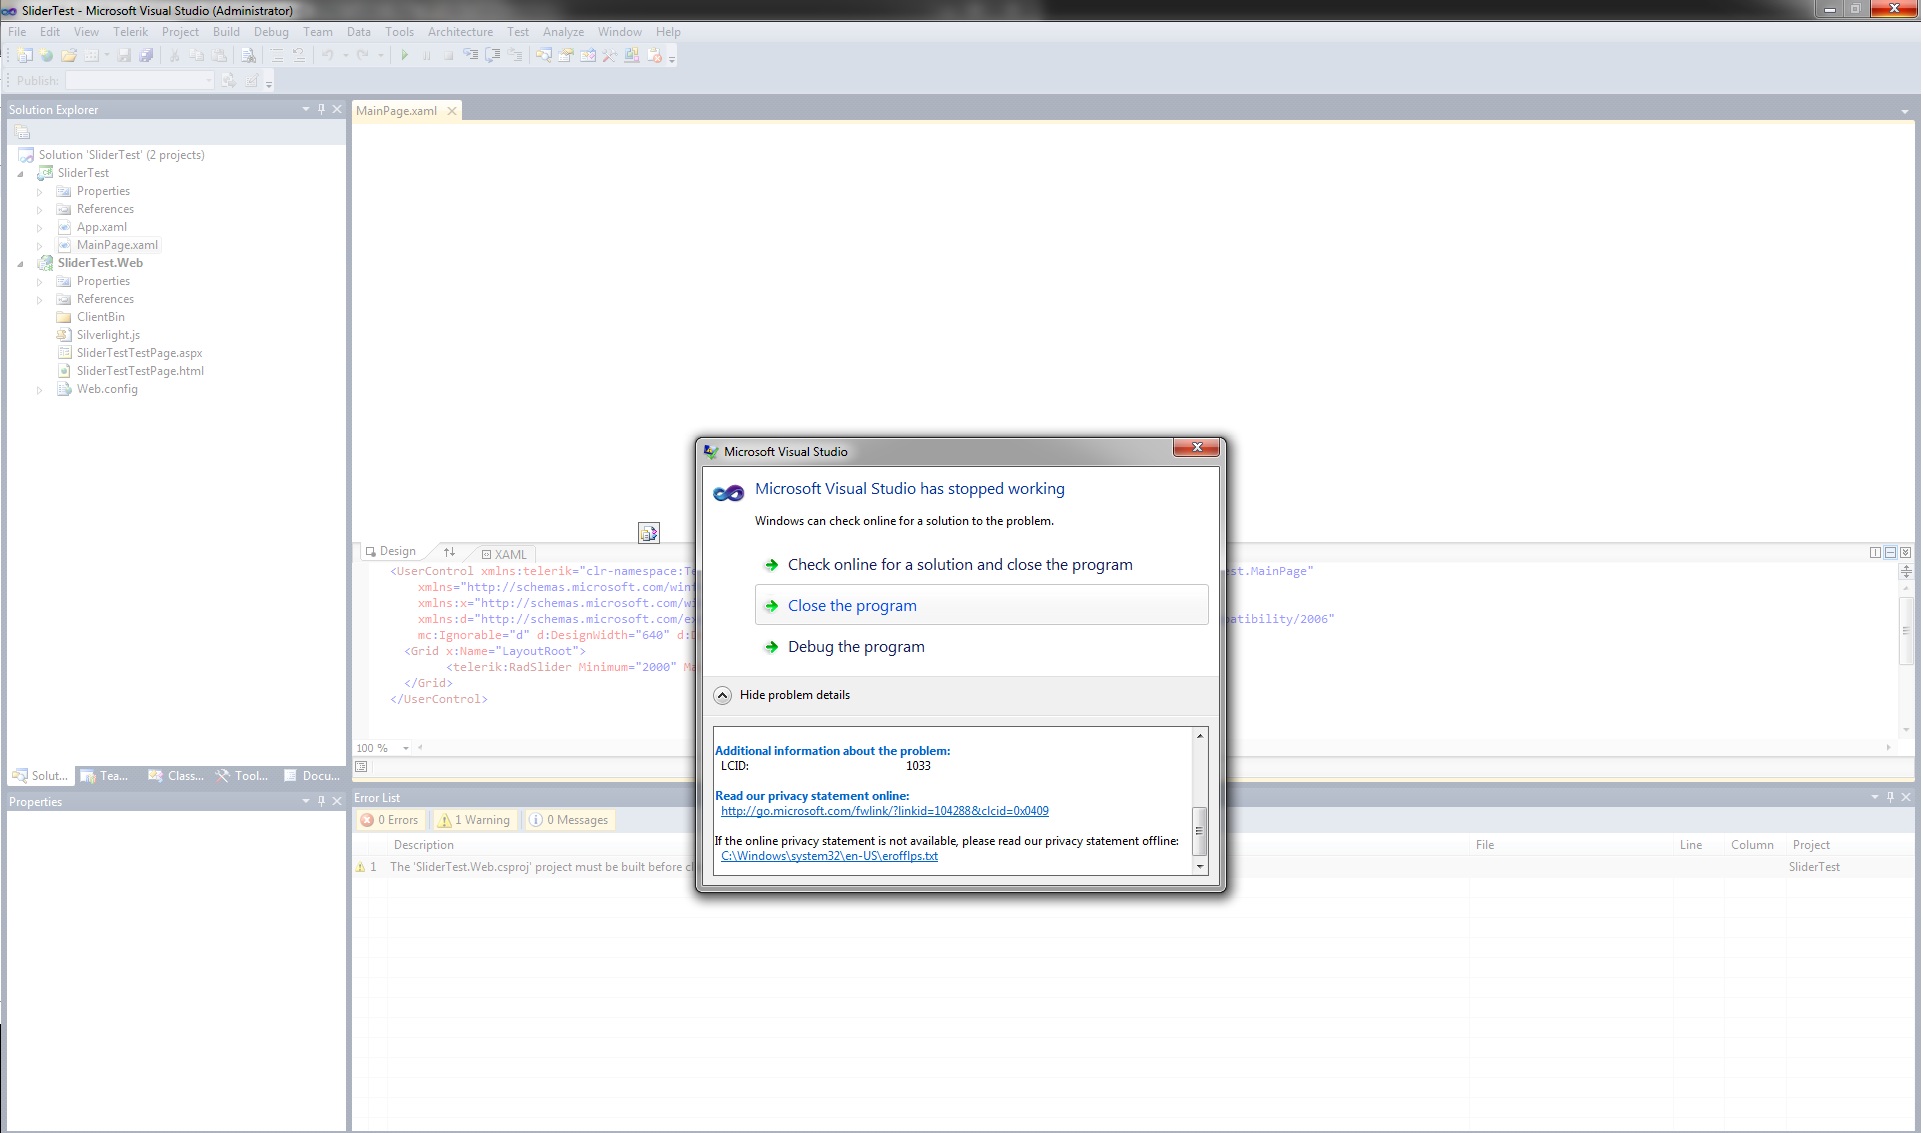Click the Redo arrow icon
The height and width of the screenshot is (1133, 1923).
point(363,56)
